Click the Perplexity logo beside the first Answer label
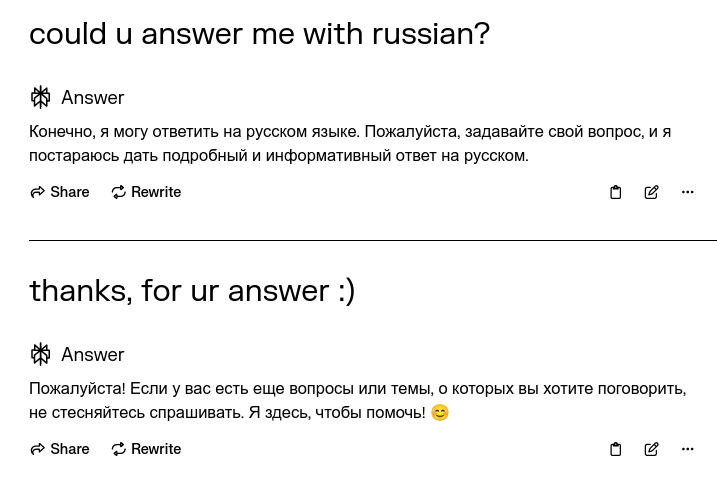717x489 pixels. click(41, 97)
